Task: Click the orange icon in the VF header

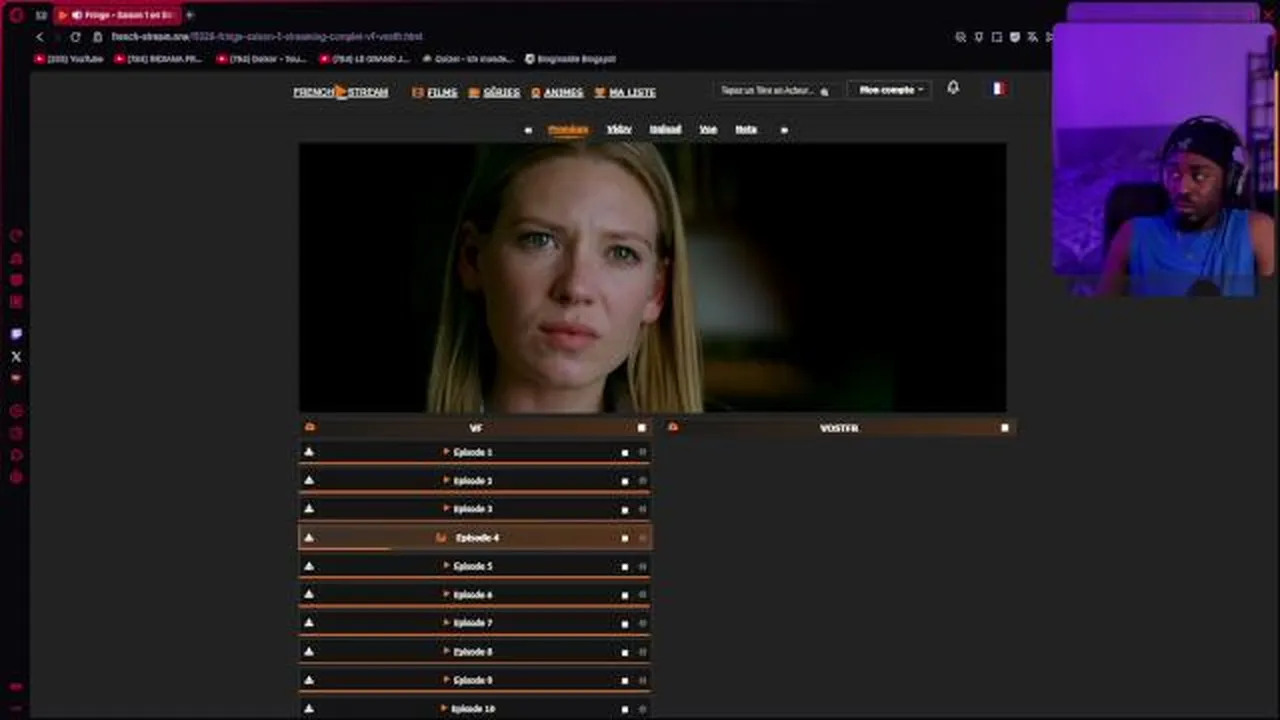Action: [310, 427]
